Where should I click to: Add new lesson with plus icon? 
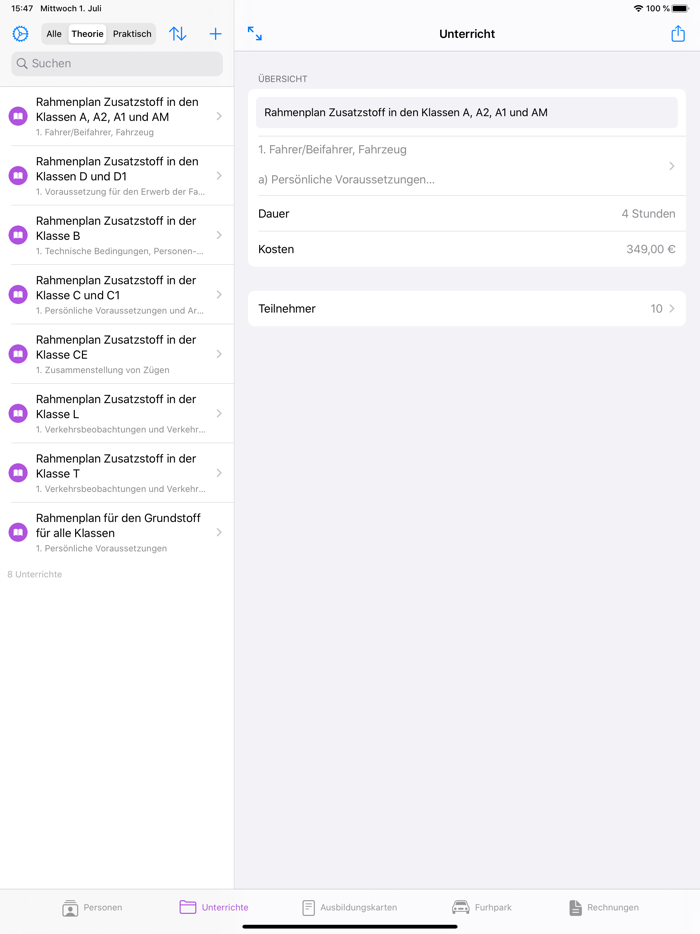tap(215, 34)
